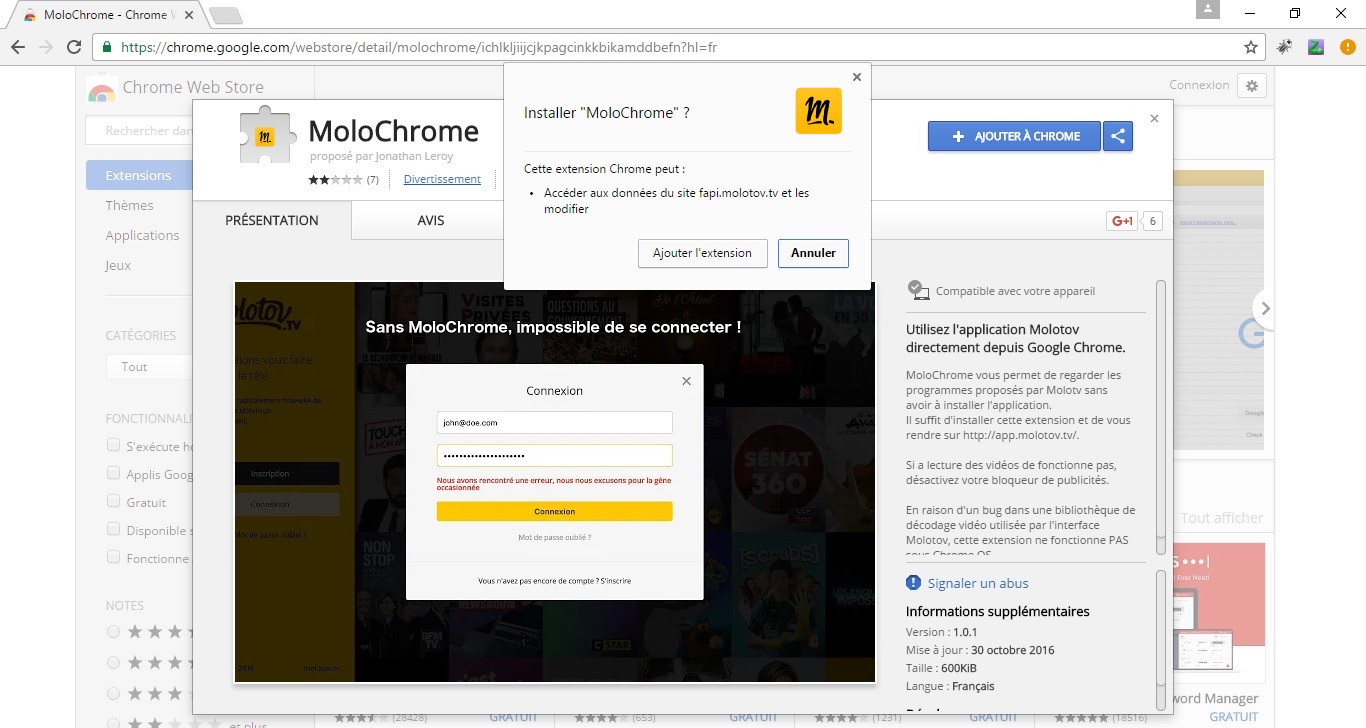Open the Web Store settings gear

[x=1251, y=86]
